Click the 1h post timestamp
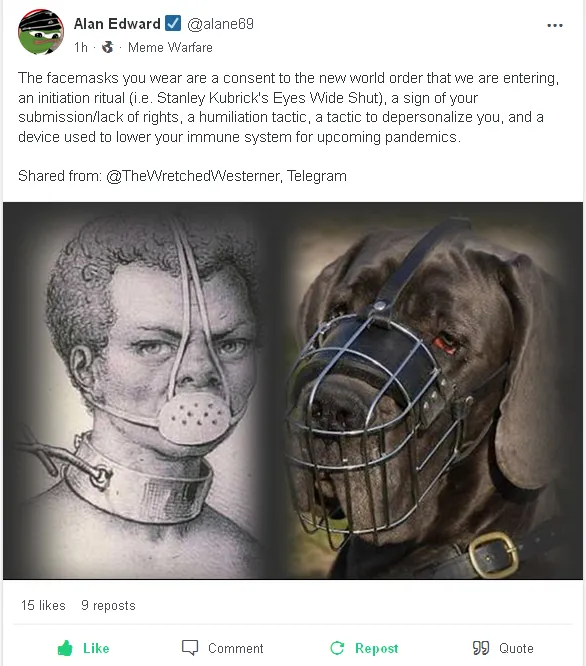 pos(81,48)
